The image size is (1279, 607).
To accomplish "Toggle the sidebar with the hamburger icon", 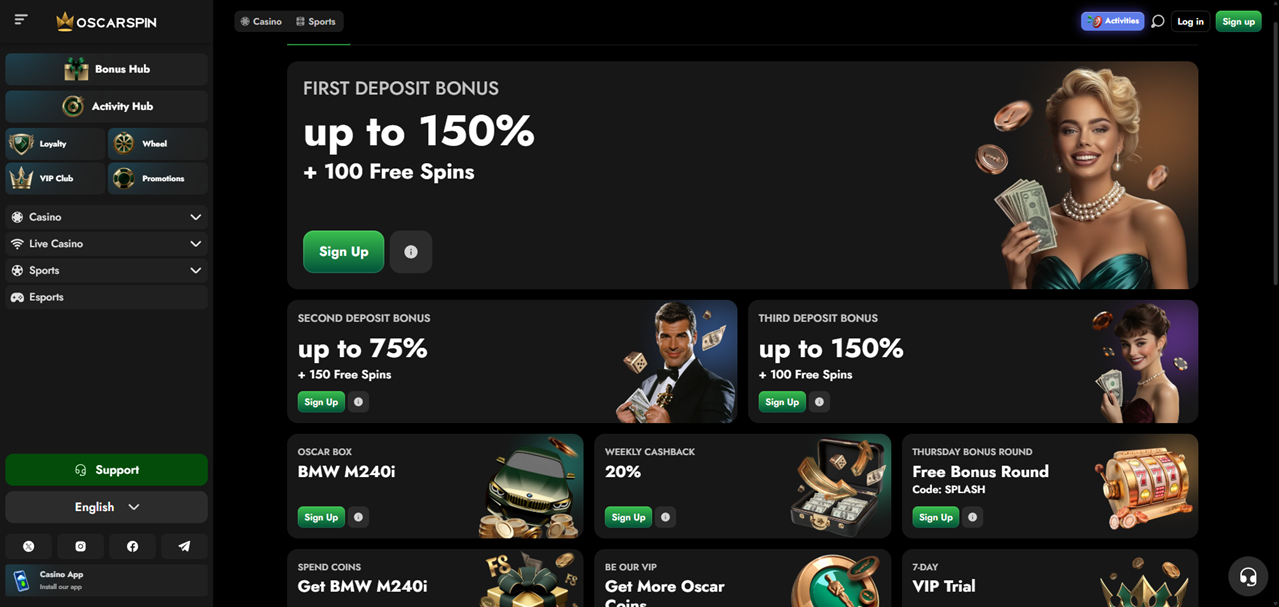I will click(x=19, y=18).
